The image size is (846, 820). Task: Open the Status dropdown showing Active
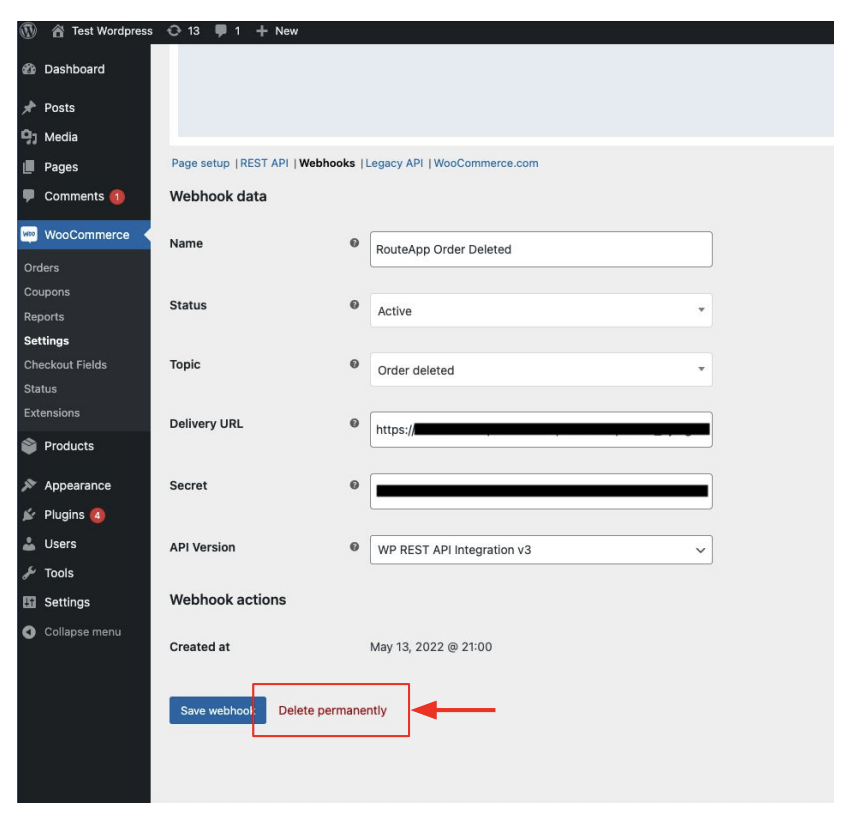pos(541,310)
